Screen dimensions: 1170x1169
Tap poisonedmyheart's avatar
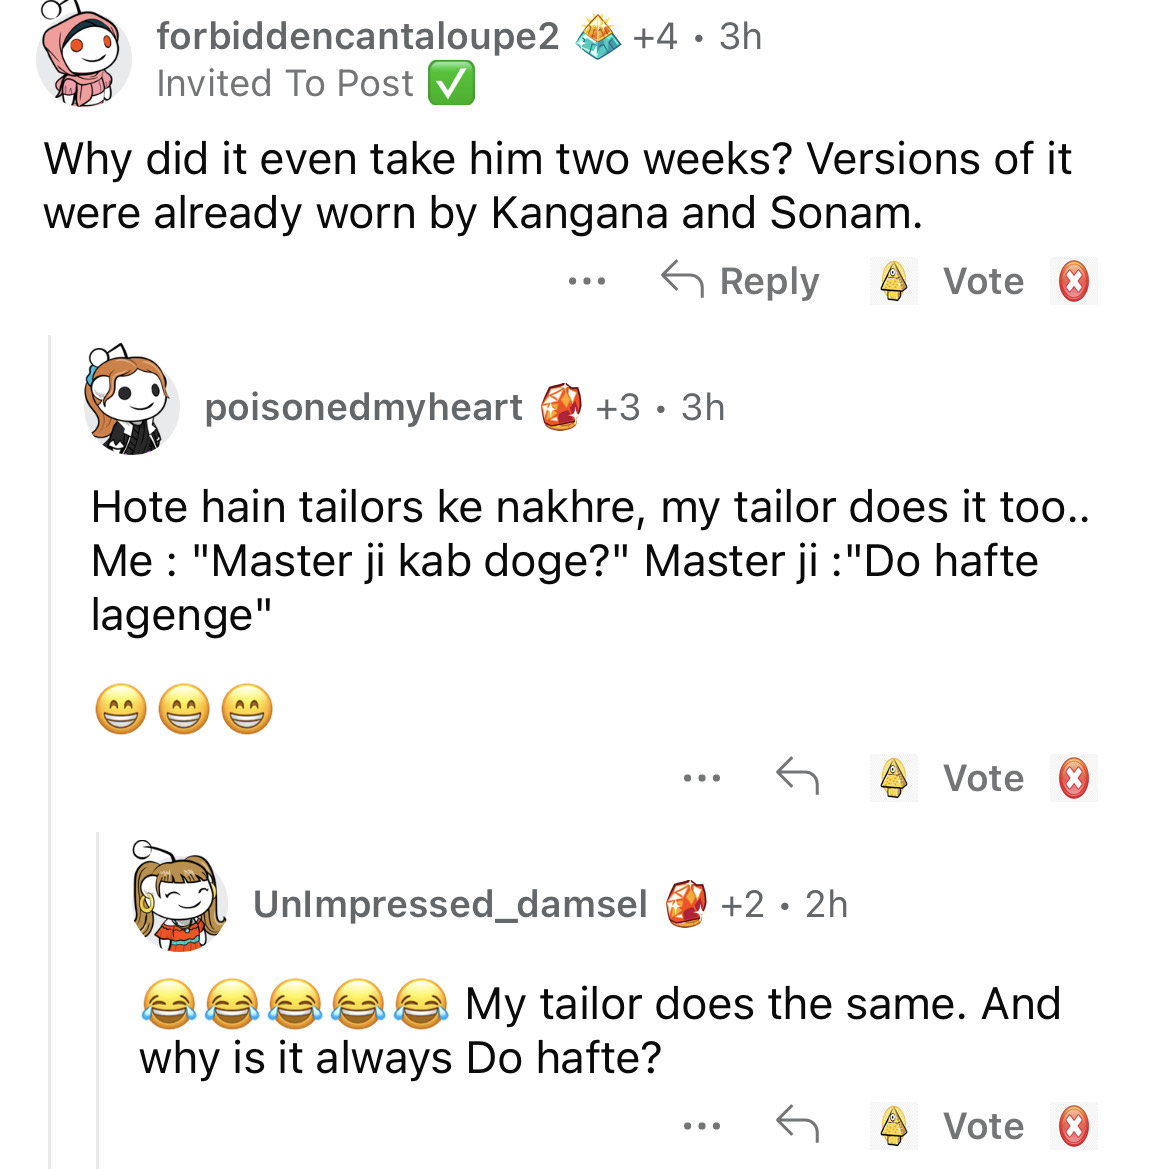click(130, 403)
